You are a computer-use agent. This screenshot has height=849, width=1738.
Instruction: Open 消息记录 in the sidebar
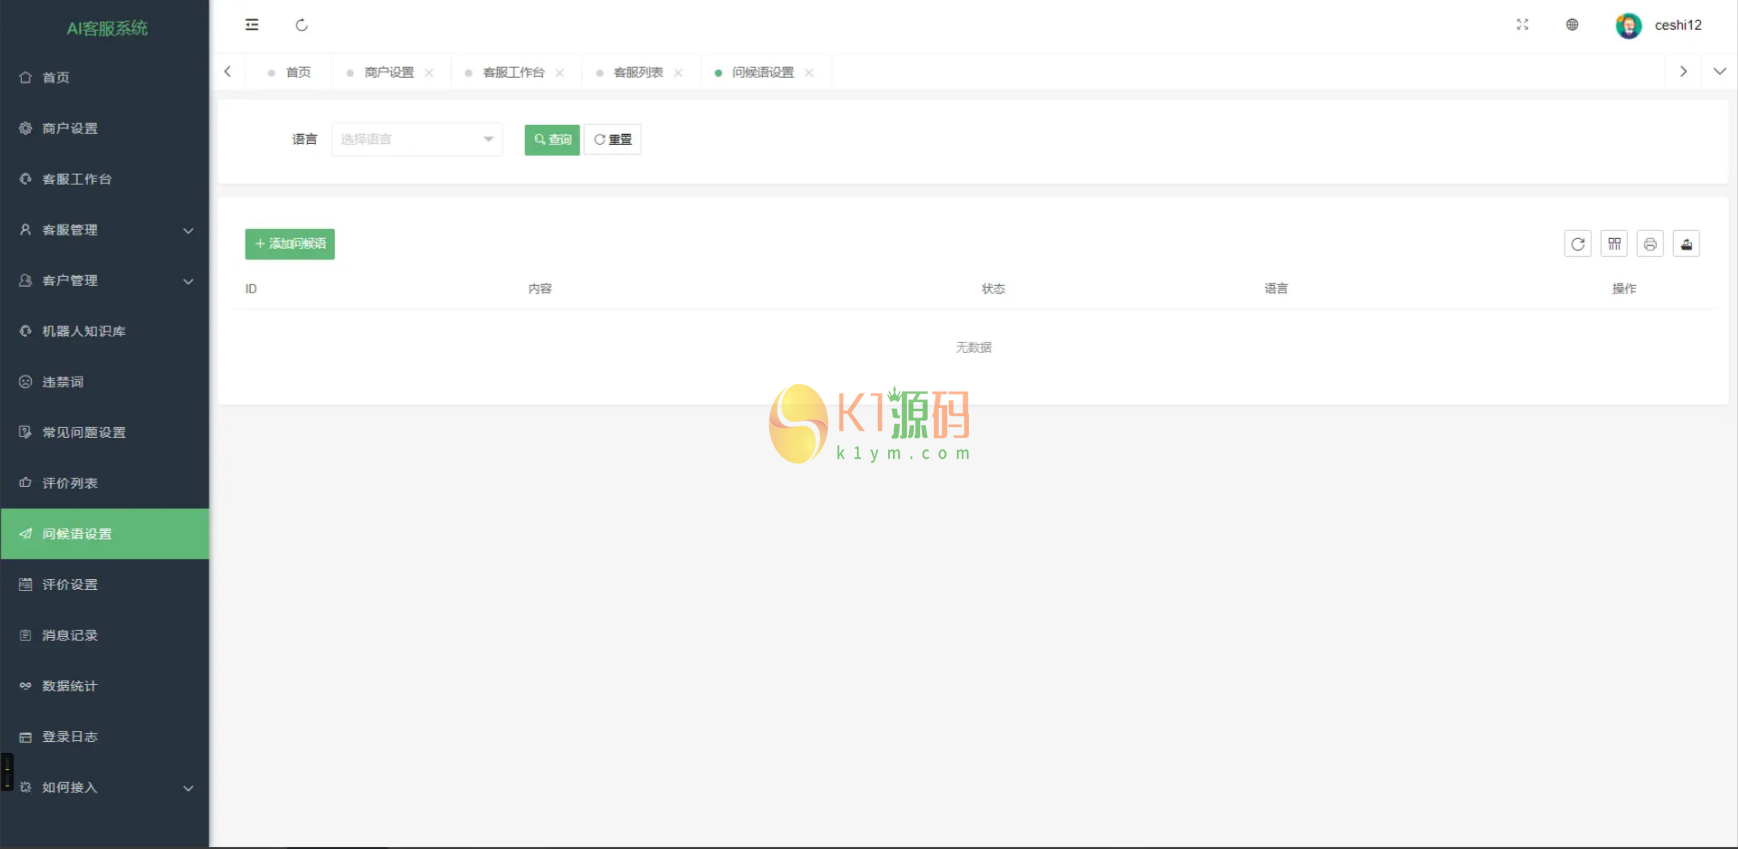point(105,635)
